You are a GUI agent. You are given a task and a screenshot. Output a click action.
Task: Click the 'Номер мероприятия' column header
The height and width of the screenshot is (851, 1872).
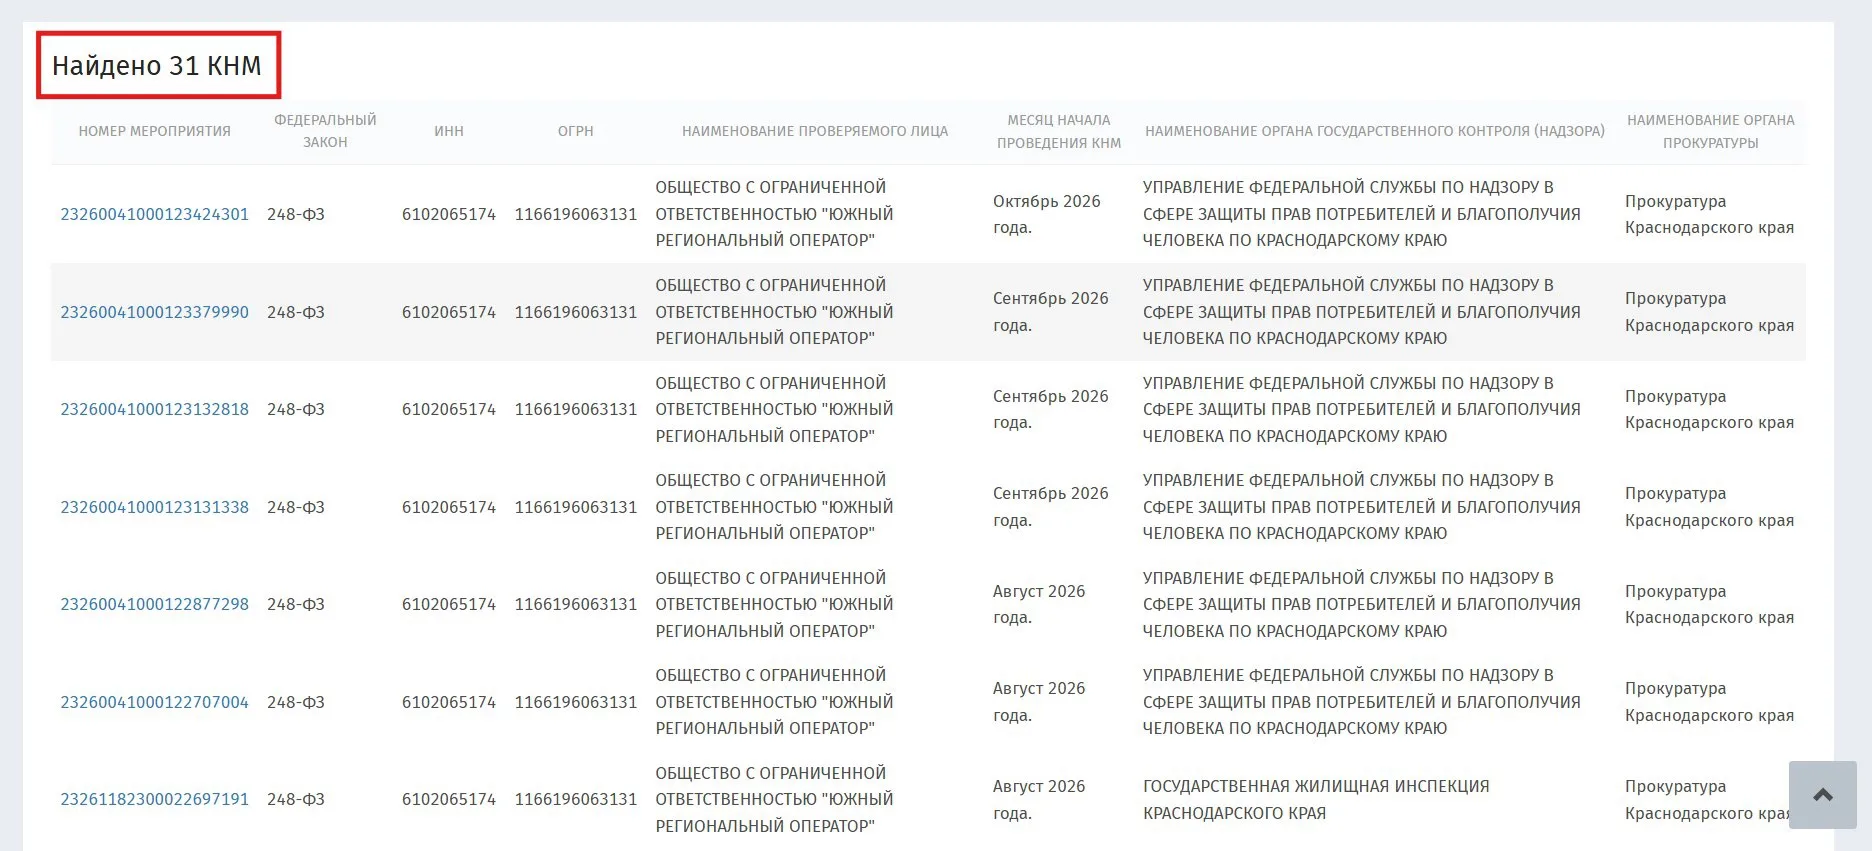[155, 131]
